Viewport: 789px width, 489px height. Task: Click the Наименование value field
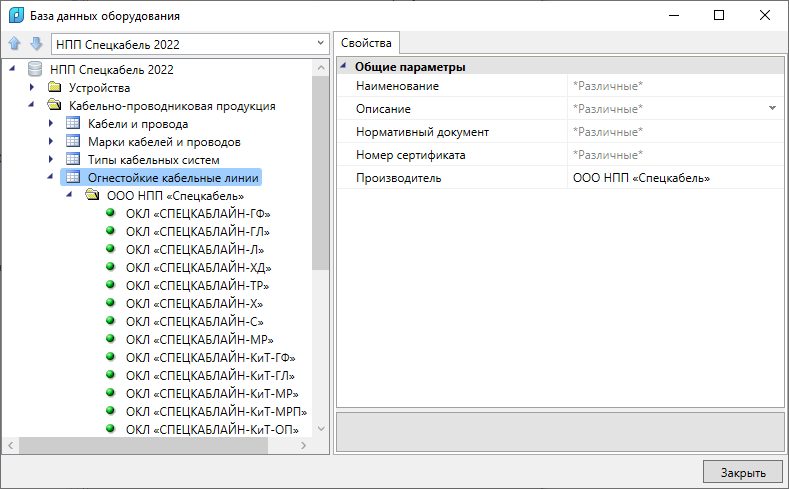coord(675,86)
